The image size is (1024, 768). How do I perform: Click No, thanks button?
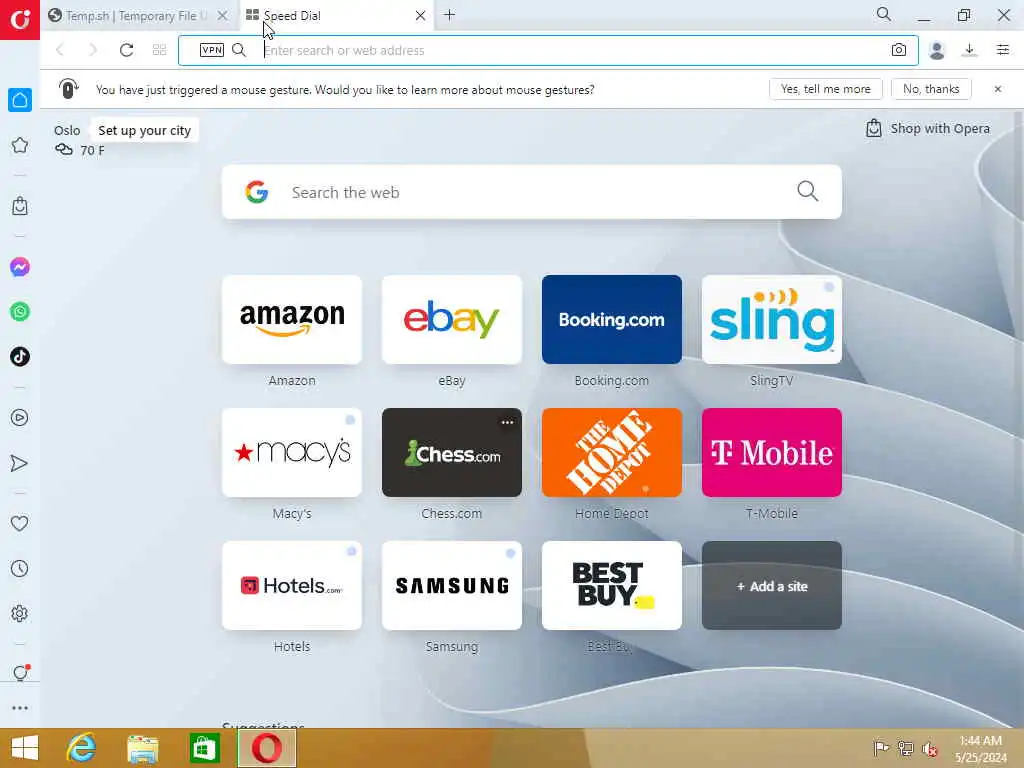click(x=931, y=89)
